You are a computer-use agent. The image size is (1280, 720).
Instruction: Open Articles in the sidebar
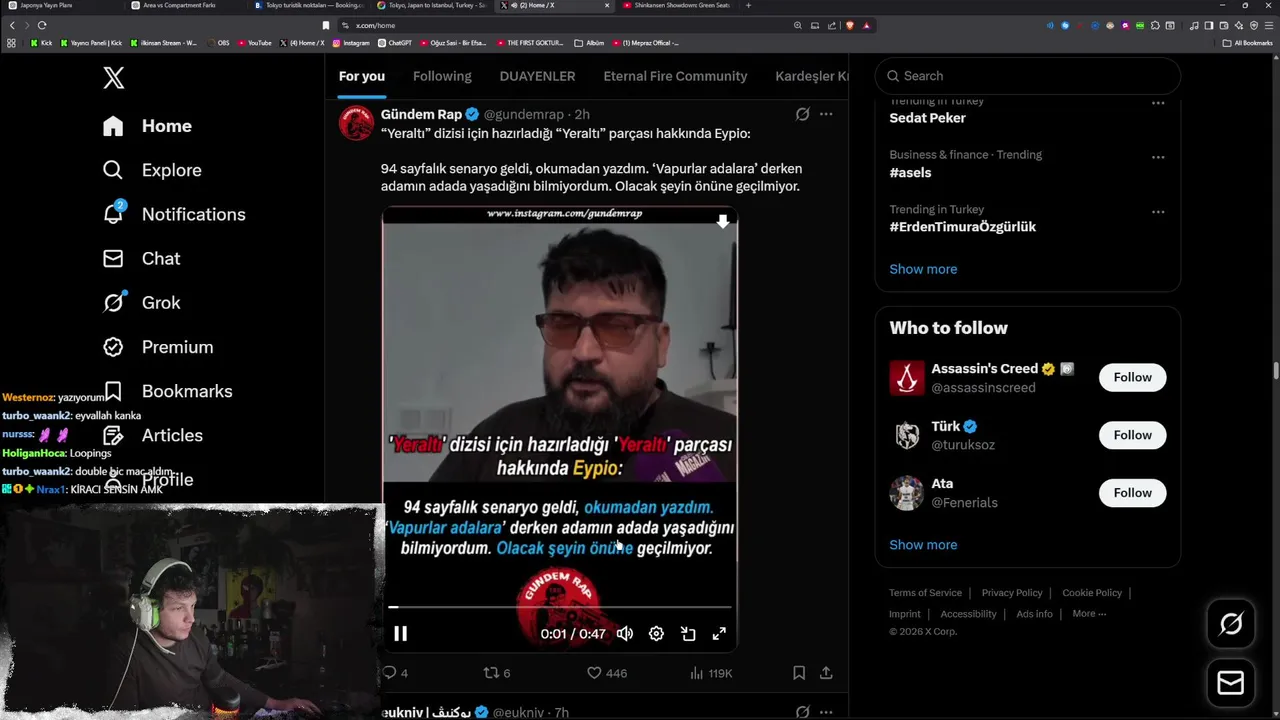152,435
